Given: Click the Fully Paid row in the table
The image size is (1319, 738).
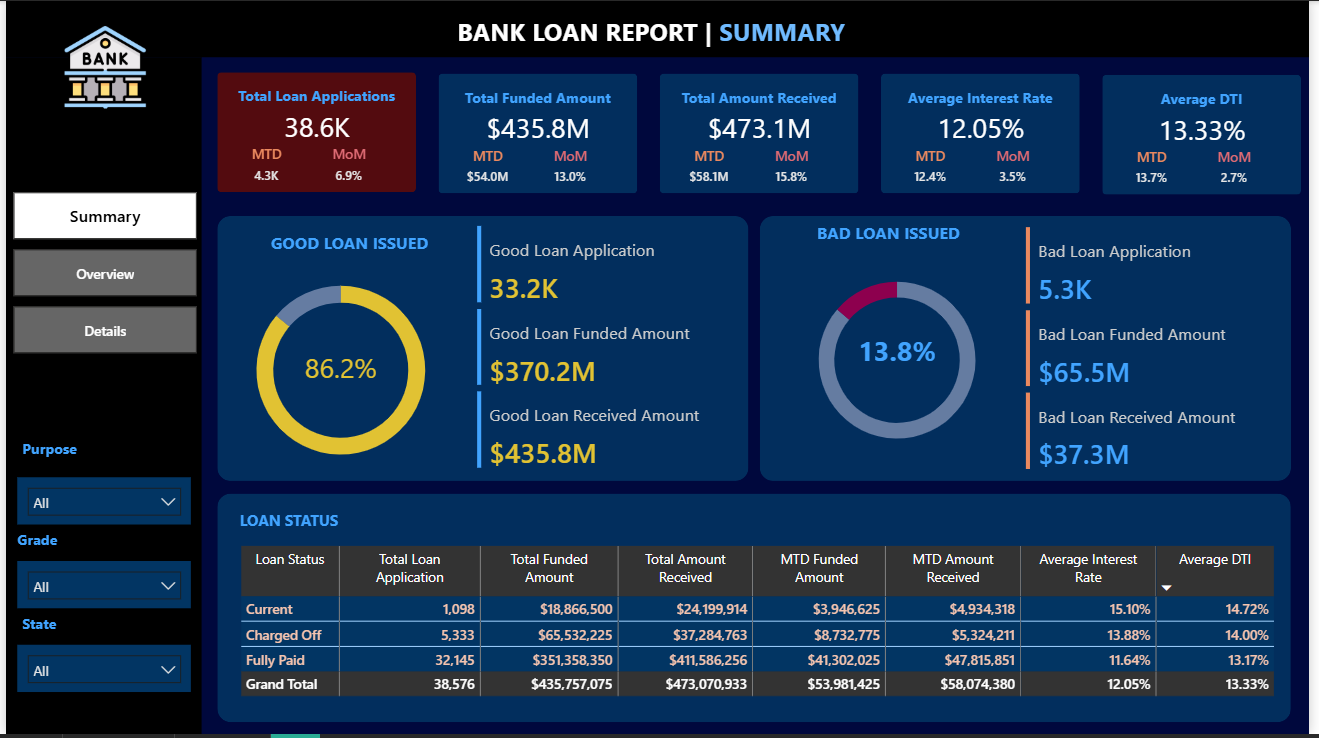Looking at the screenshot, I should (x=290, y=660).
